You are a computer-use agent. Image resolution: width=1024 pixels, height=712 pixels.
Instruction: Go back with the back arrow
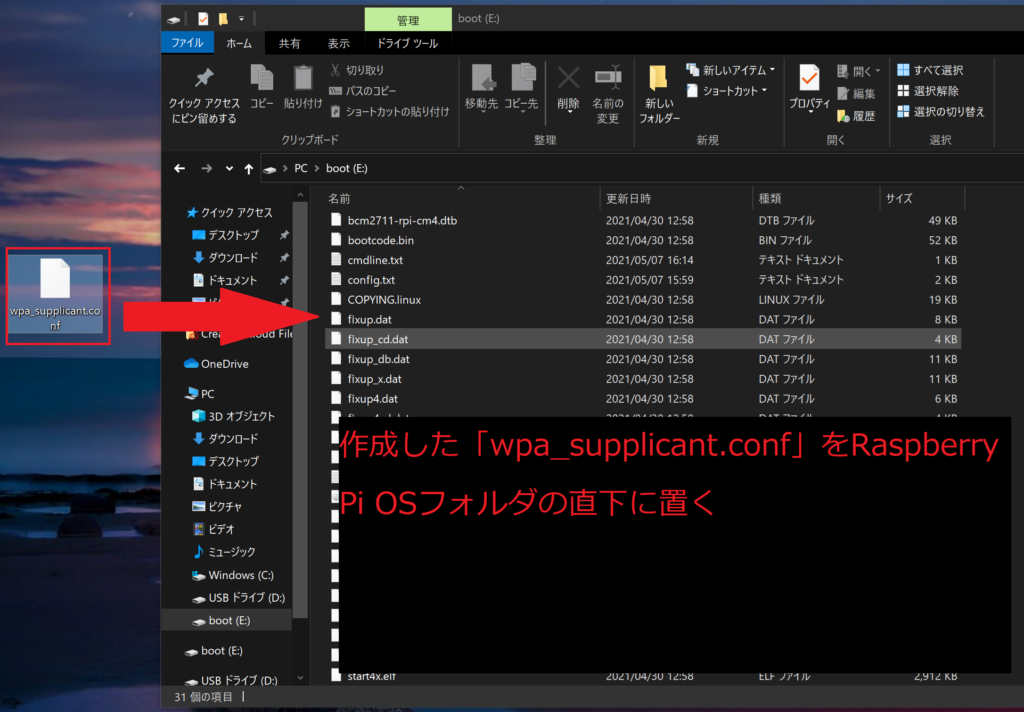(x=180, y=169)
